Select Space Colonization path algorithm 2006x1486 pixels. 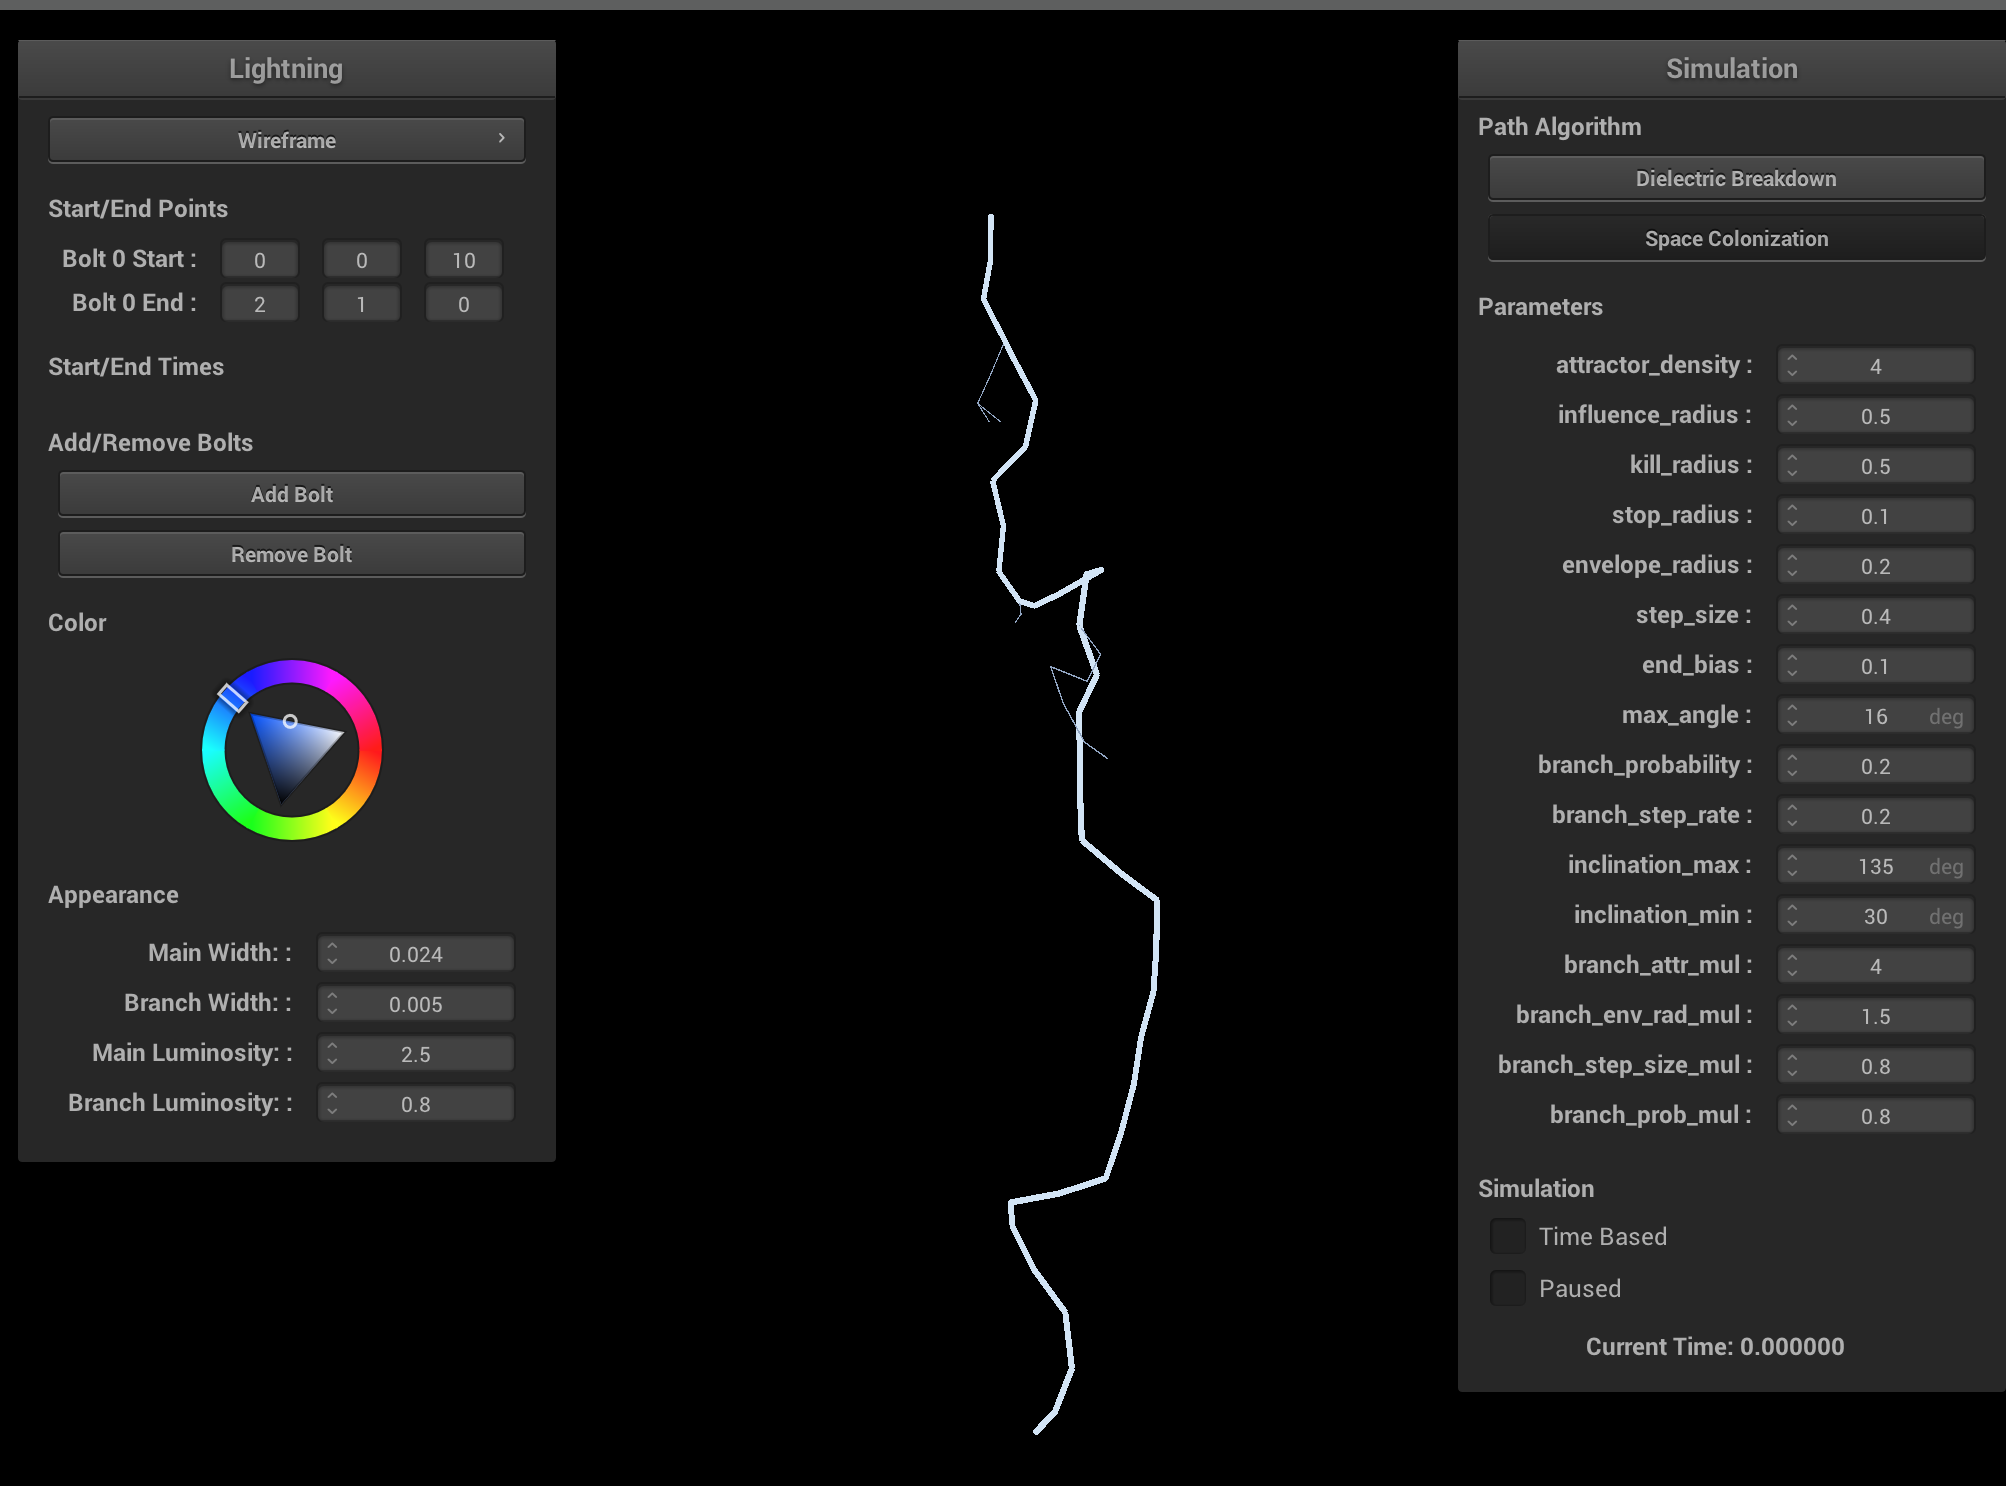point(1735,239)
